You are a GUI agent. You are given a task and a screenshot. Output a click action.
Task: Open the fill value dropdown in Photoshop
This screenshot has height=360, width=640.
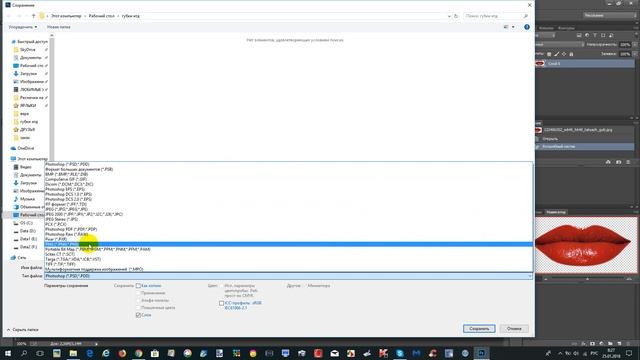point(635,54)
